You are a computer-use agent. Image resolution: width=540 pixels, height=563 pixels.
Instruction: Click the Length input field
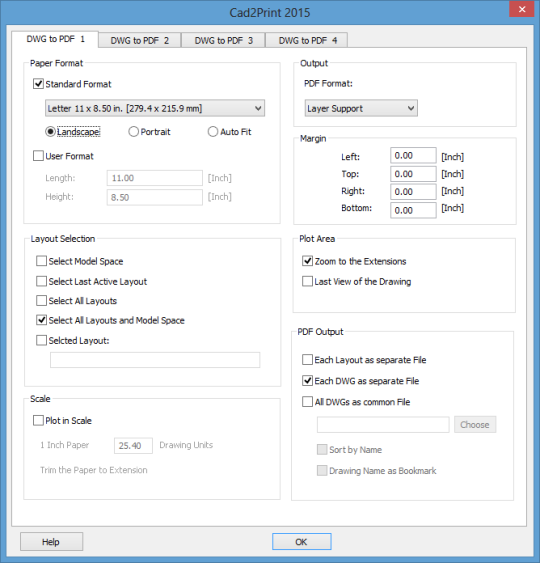pos(155,178)
